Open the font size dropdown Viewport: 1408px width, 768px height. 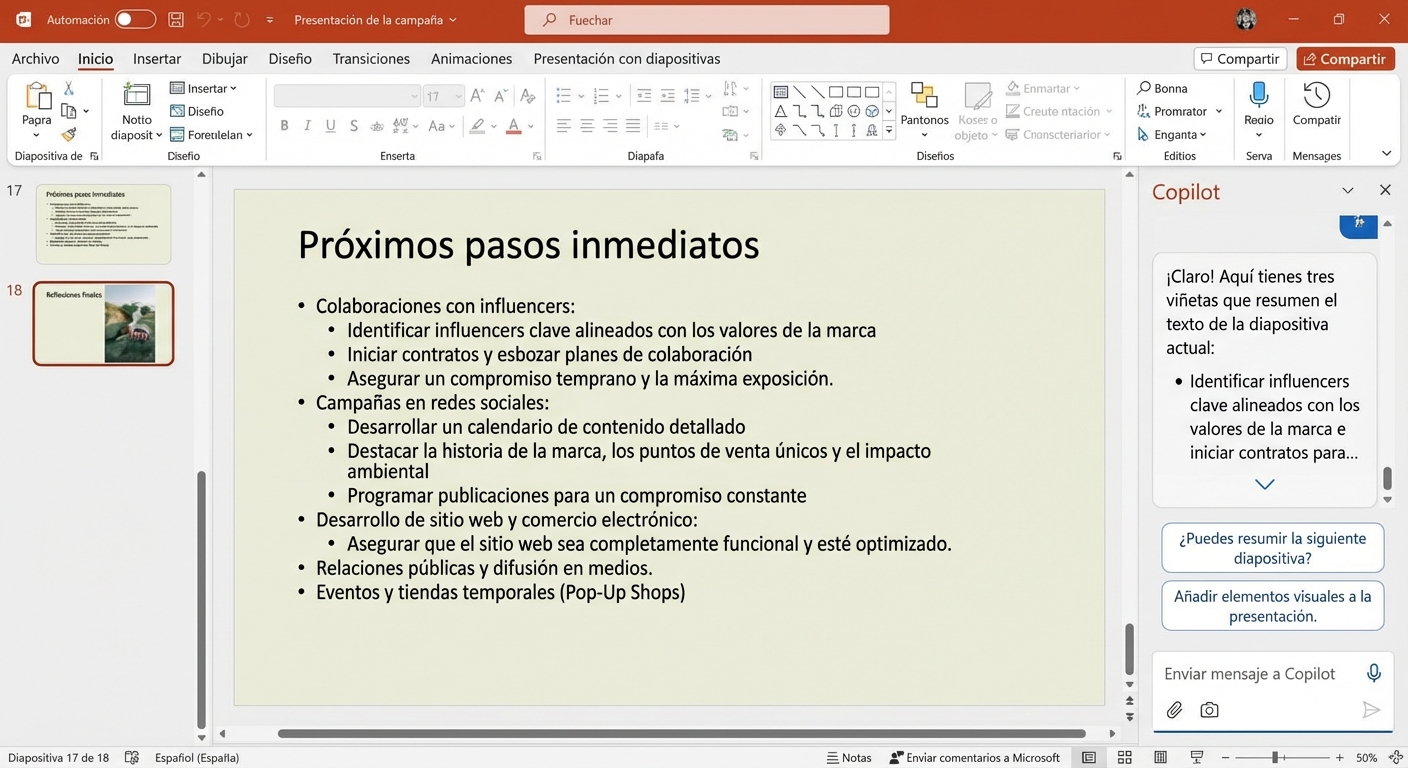(458, 96)
